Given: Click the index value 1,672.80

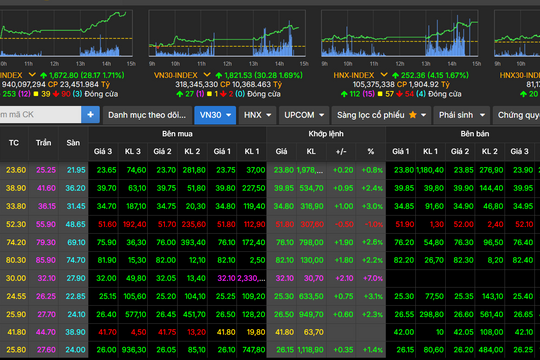Looking at the screenshot, I should click(64, 75).
